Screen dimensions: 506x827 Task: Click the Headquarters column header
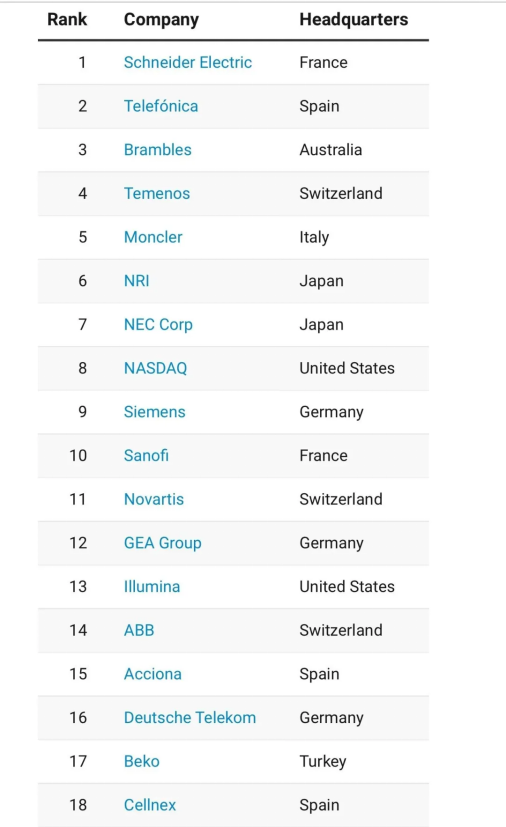[354, 20]
